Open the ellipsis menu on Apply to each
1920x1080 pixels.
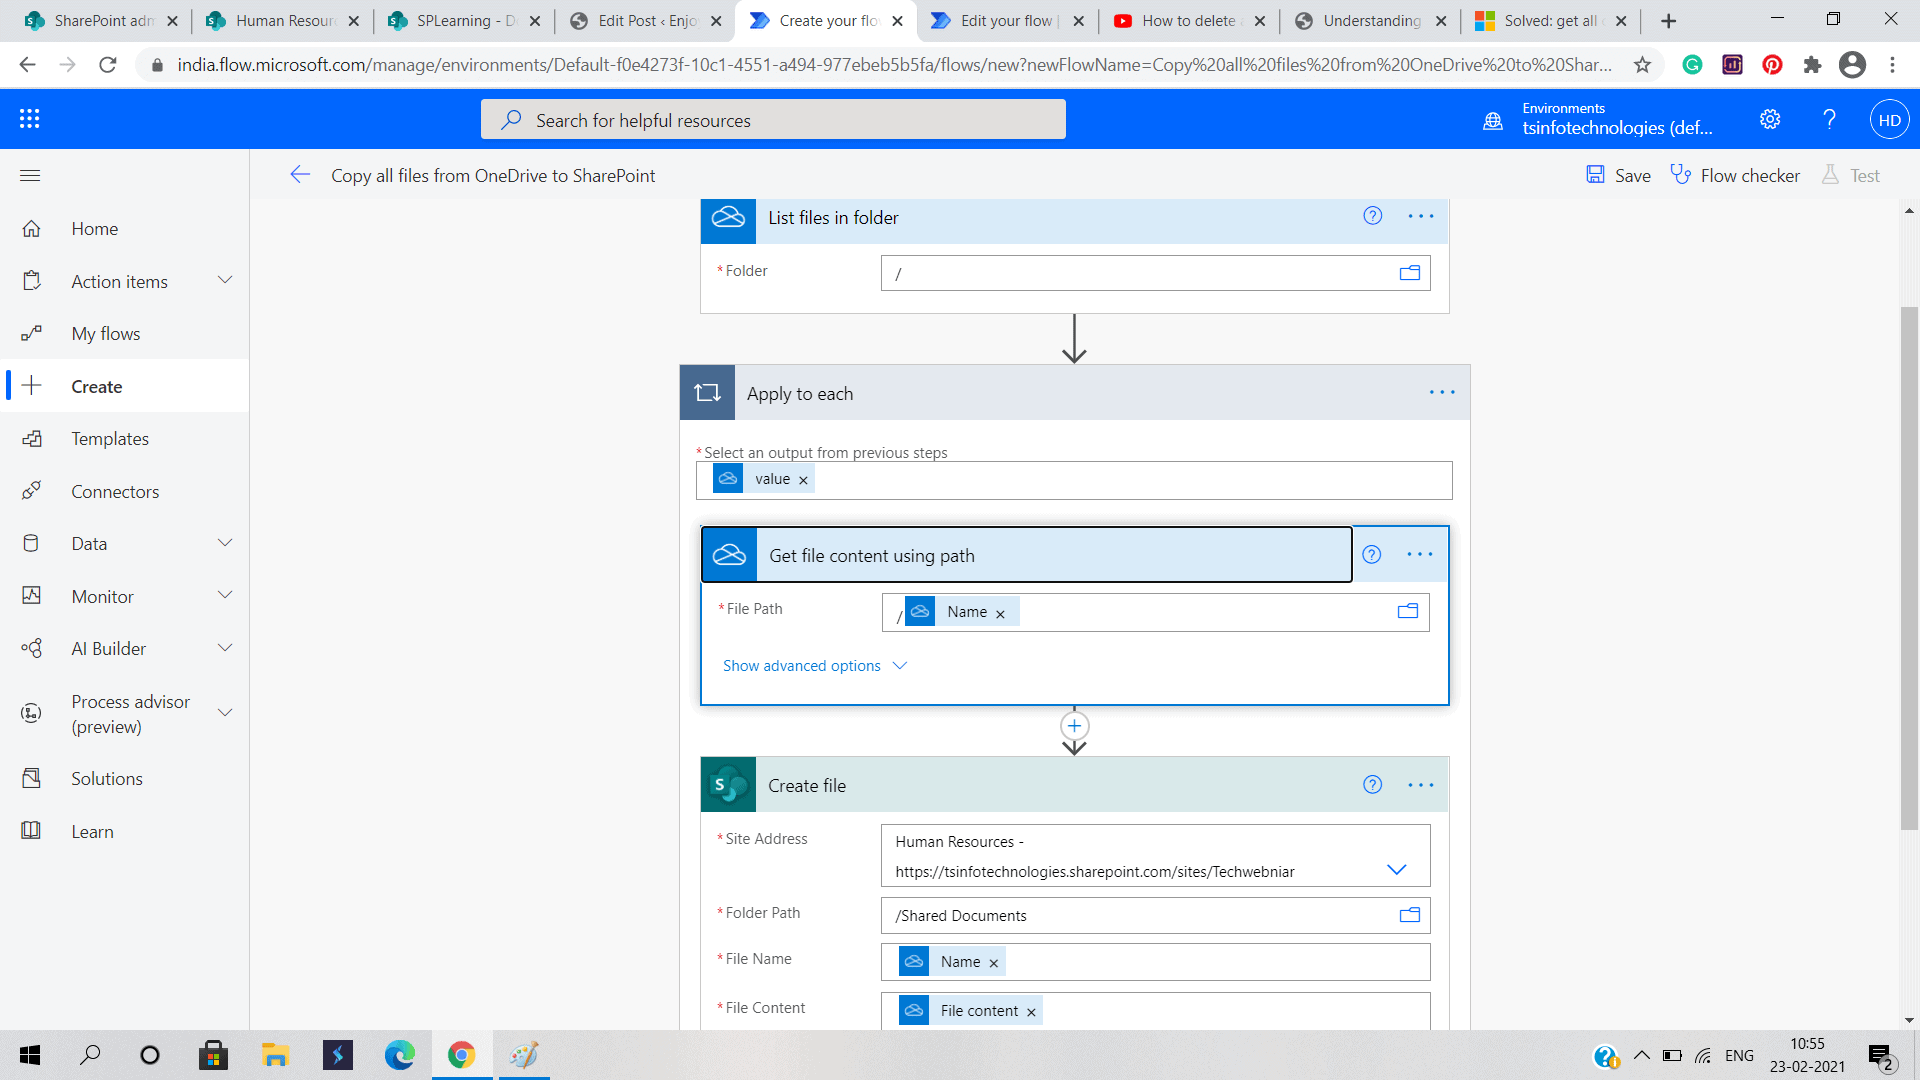(1442, 392)
